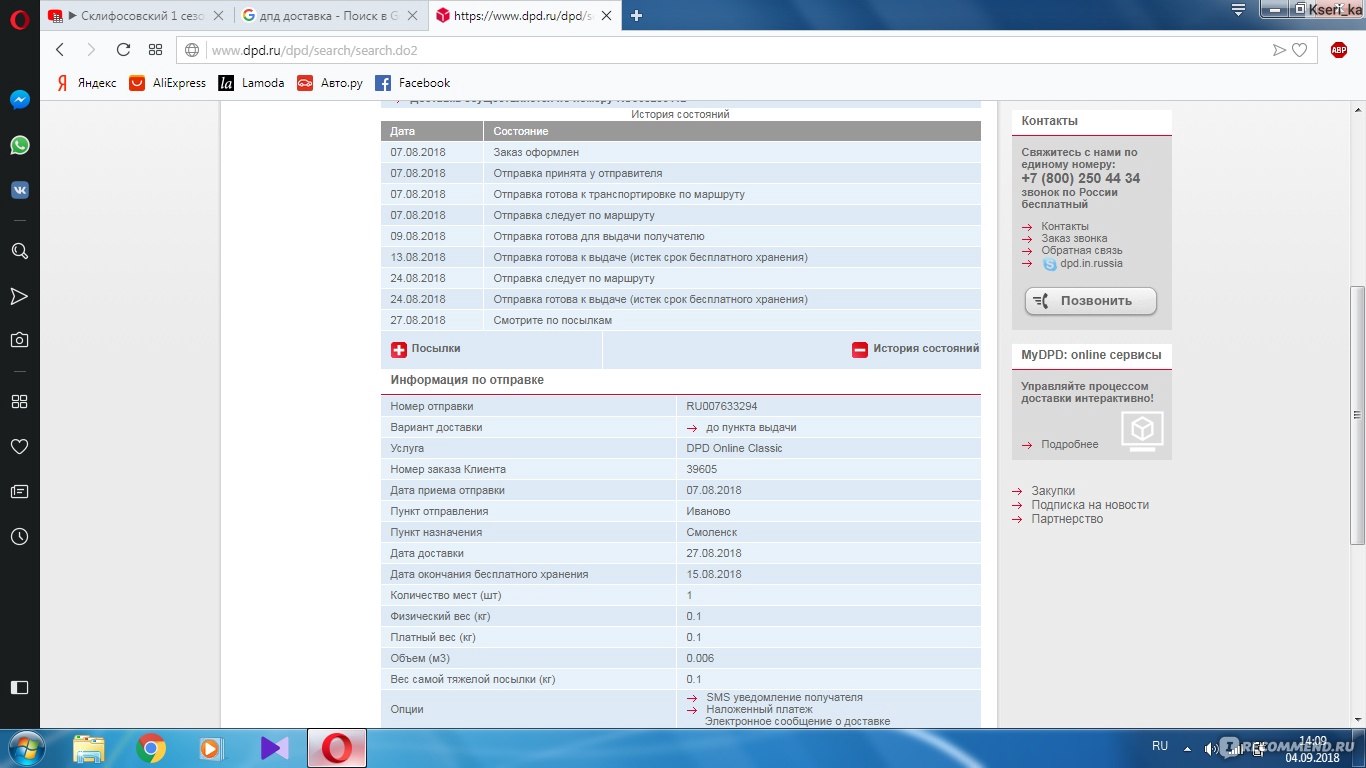1366x768 pixels.
Task: Open the Facebook bookmark
Action: coord(412,83)
